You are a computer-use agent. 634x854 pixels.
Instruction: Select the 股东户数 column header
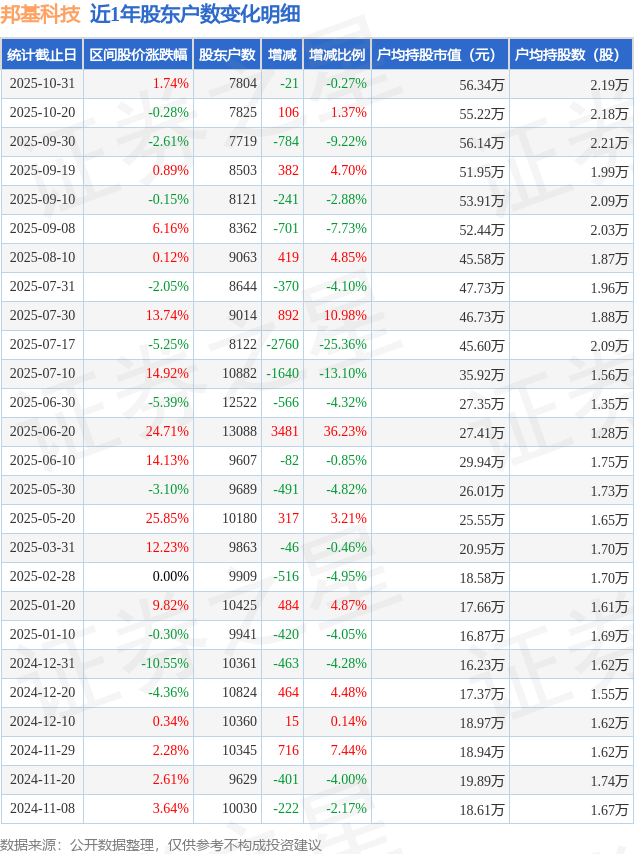[227, 55]
